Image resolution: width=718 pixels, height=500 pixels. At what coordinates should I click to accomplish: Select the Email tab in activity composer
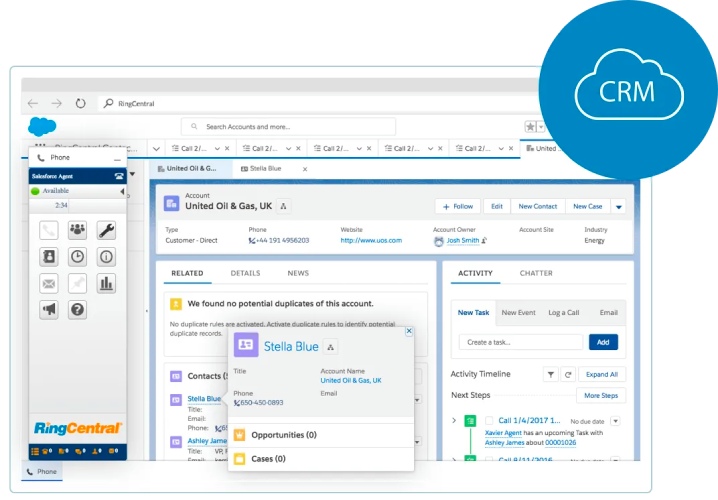tap(609, 312)
